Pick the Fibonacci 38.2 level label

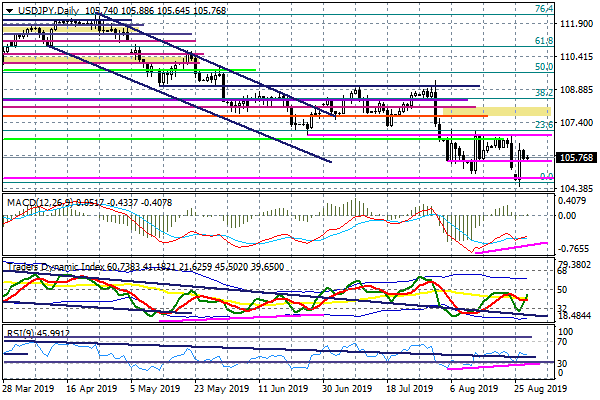click(545, 92)
